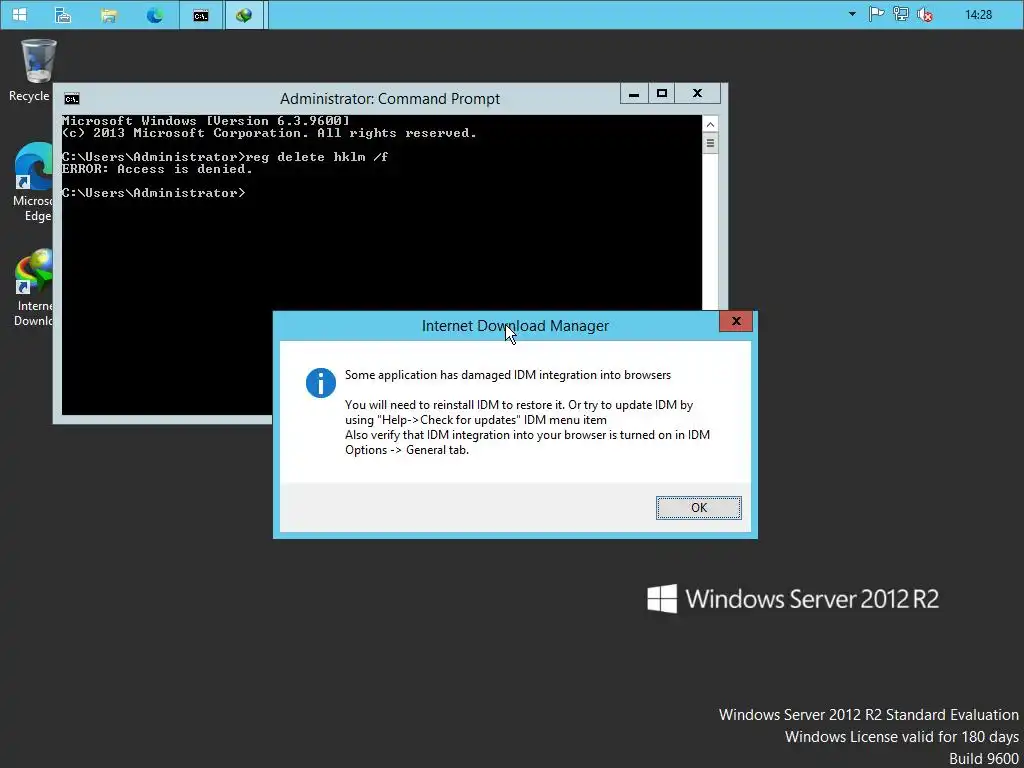The height and width of the screenshot is (768, 1024).
Task: Select the Internet Download Manager desktop shortcut
Action: tap(33, 287)
